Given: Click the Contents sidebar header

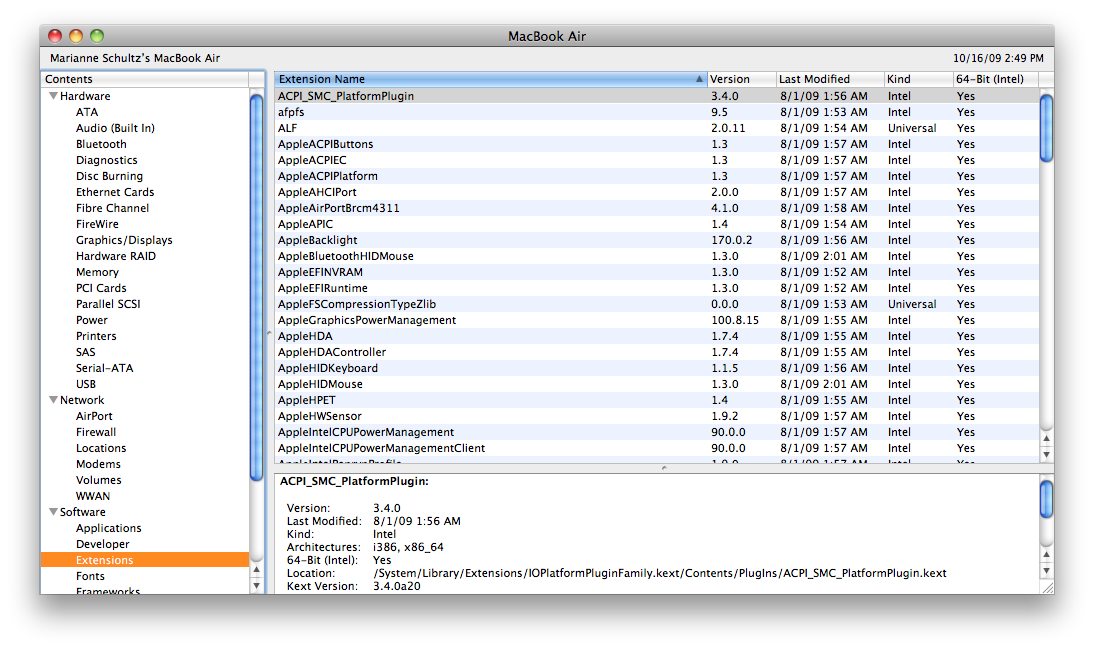Looking at the screenshot, I should pyautogui.click(x=145, y=80).
